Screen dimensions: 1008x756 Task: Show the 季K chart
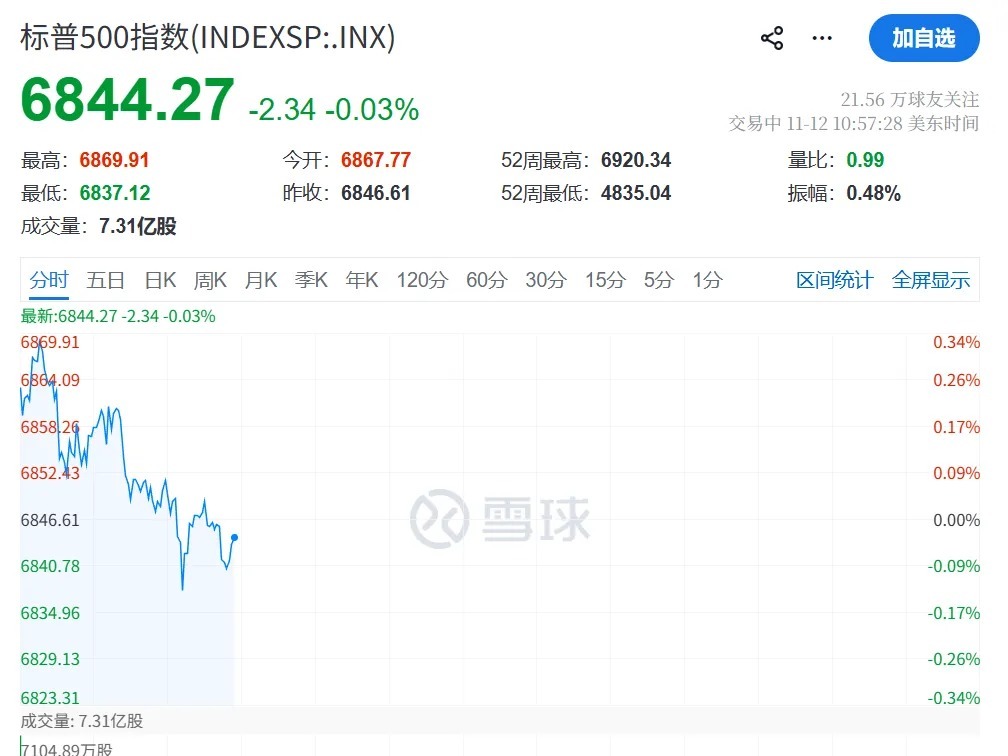(311, 280)
